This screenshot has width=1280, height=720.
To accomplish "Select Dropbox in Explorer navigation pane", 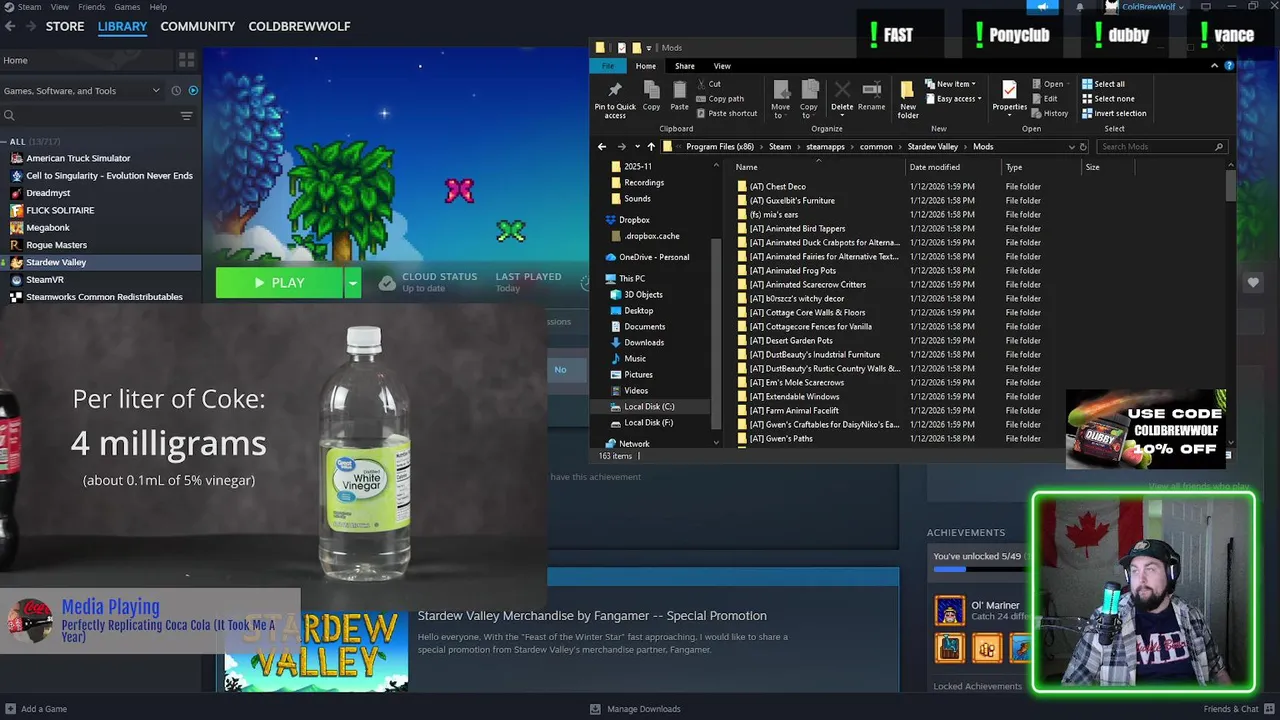I will (634, 220).
